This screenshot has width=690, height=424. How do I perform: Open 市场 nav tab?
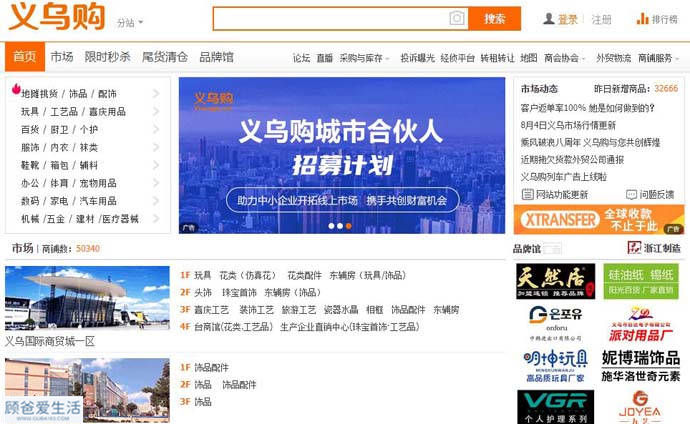coord(62,57)
